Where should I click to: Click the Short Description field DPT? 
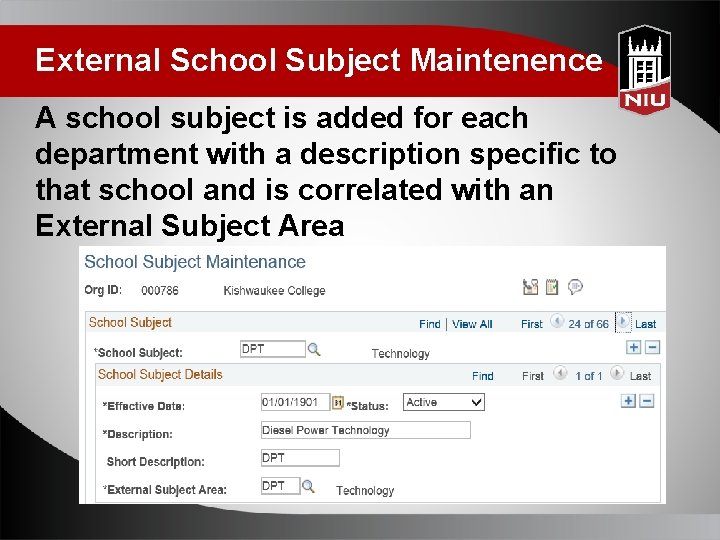300,458
